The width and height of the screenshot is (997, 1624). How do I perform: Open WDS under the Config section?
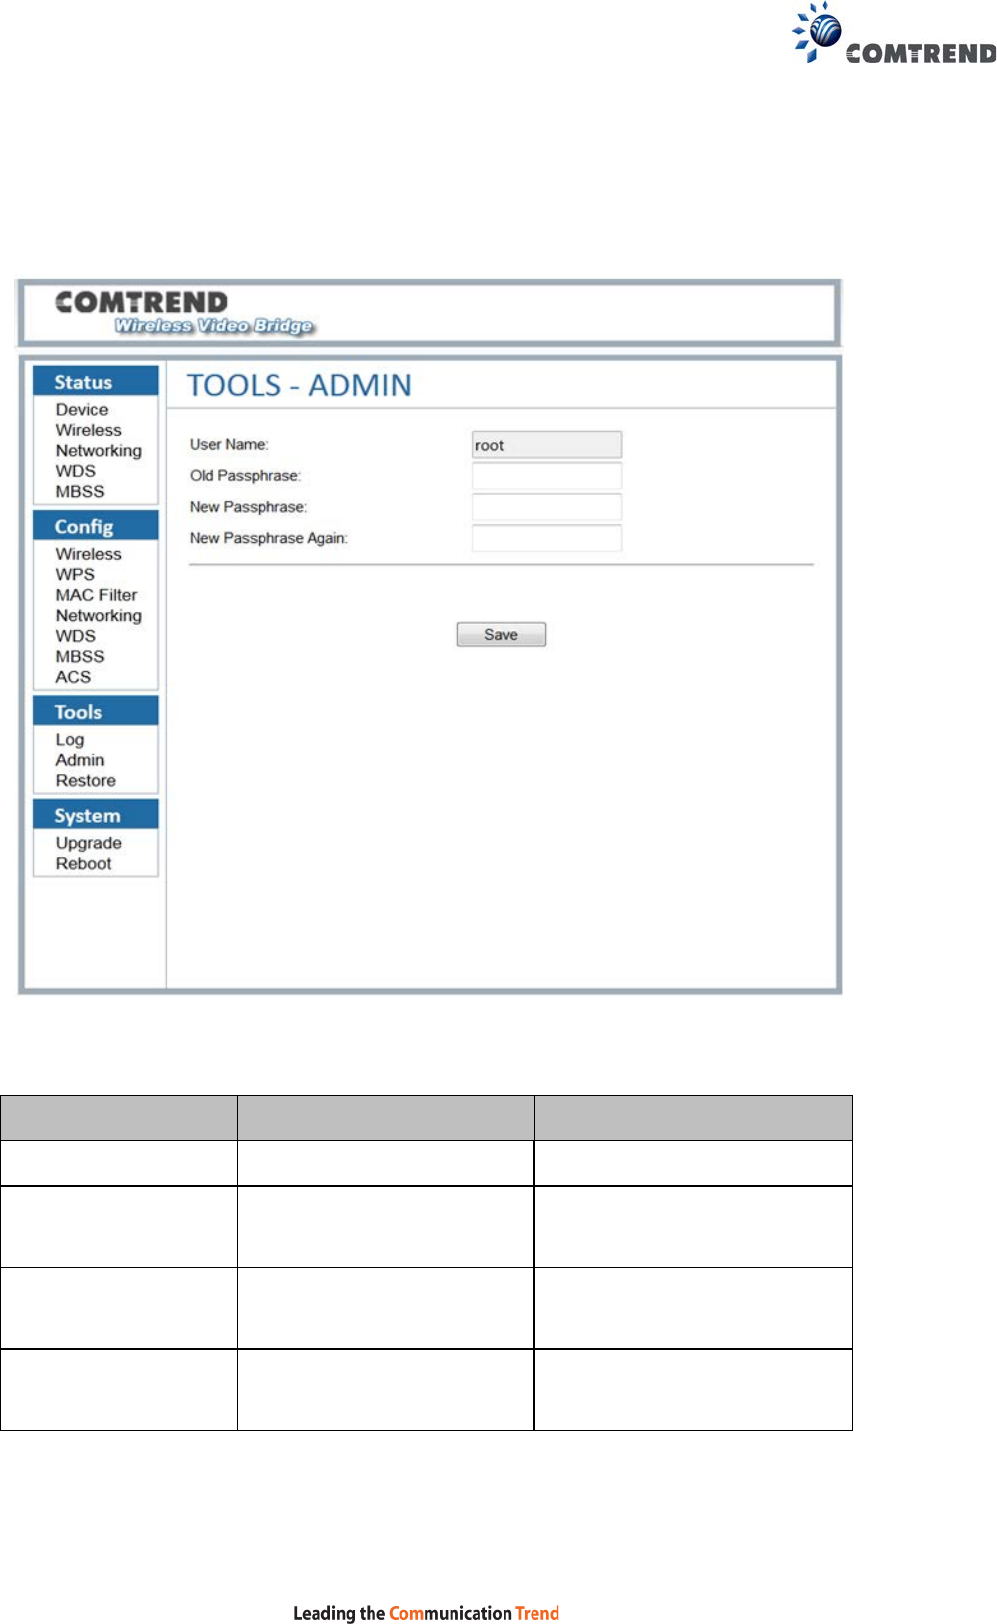(76, 636)
